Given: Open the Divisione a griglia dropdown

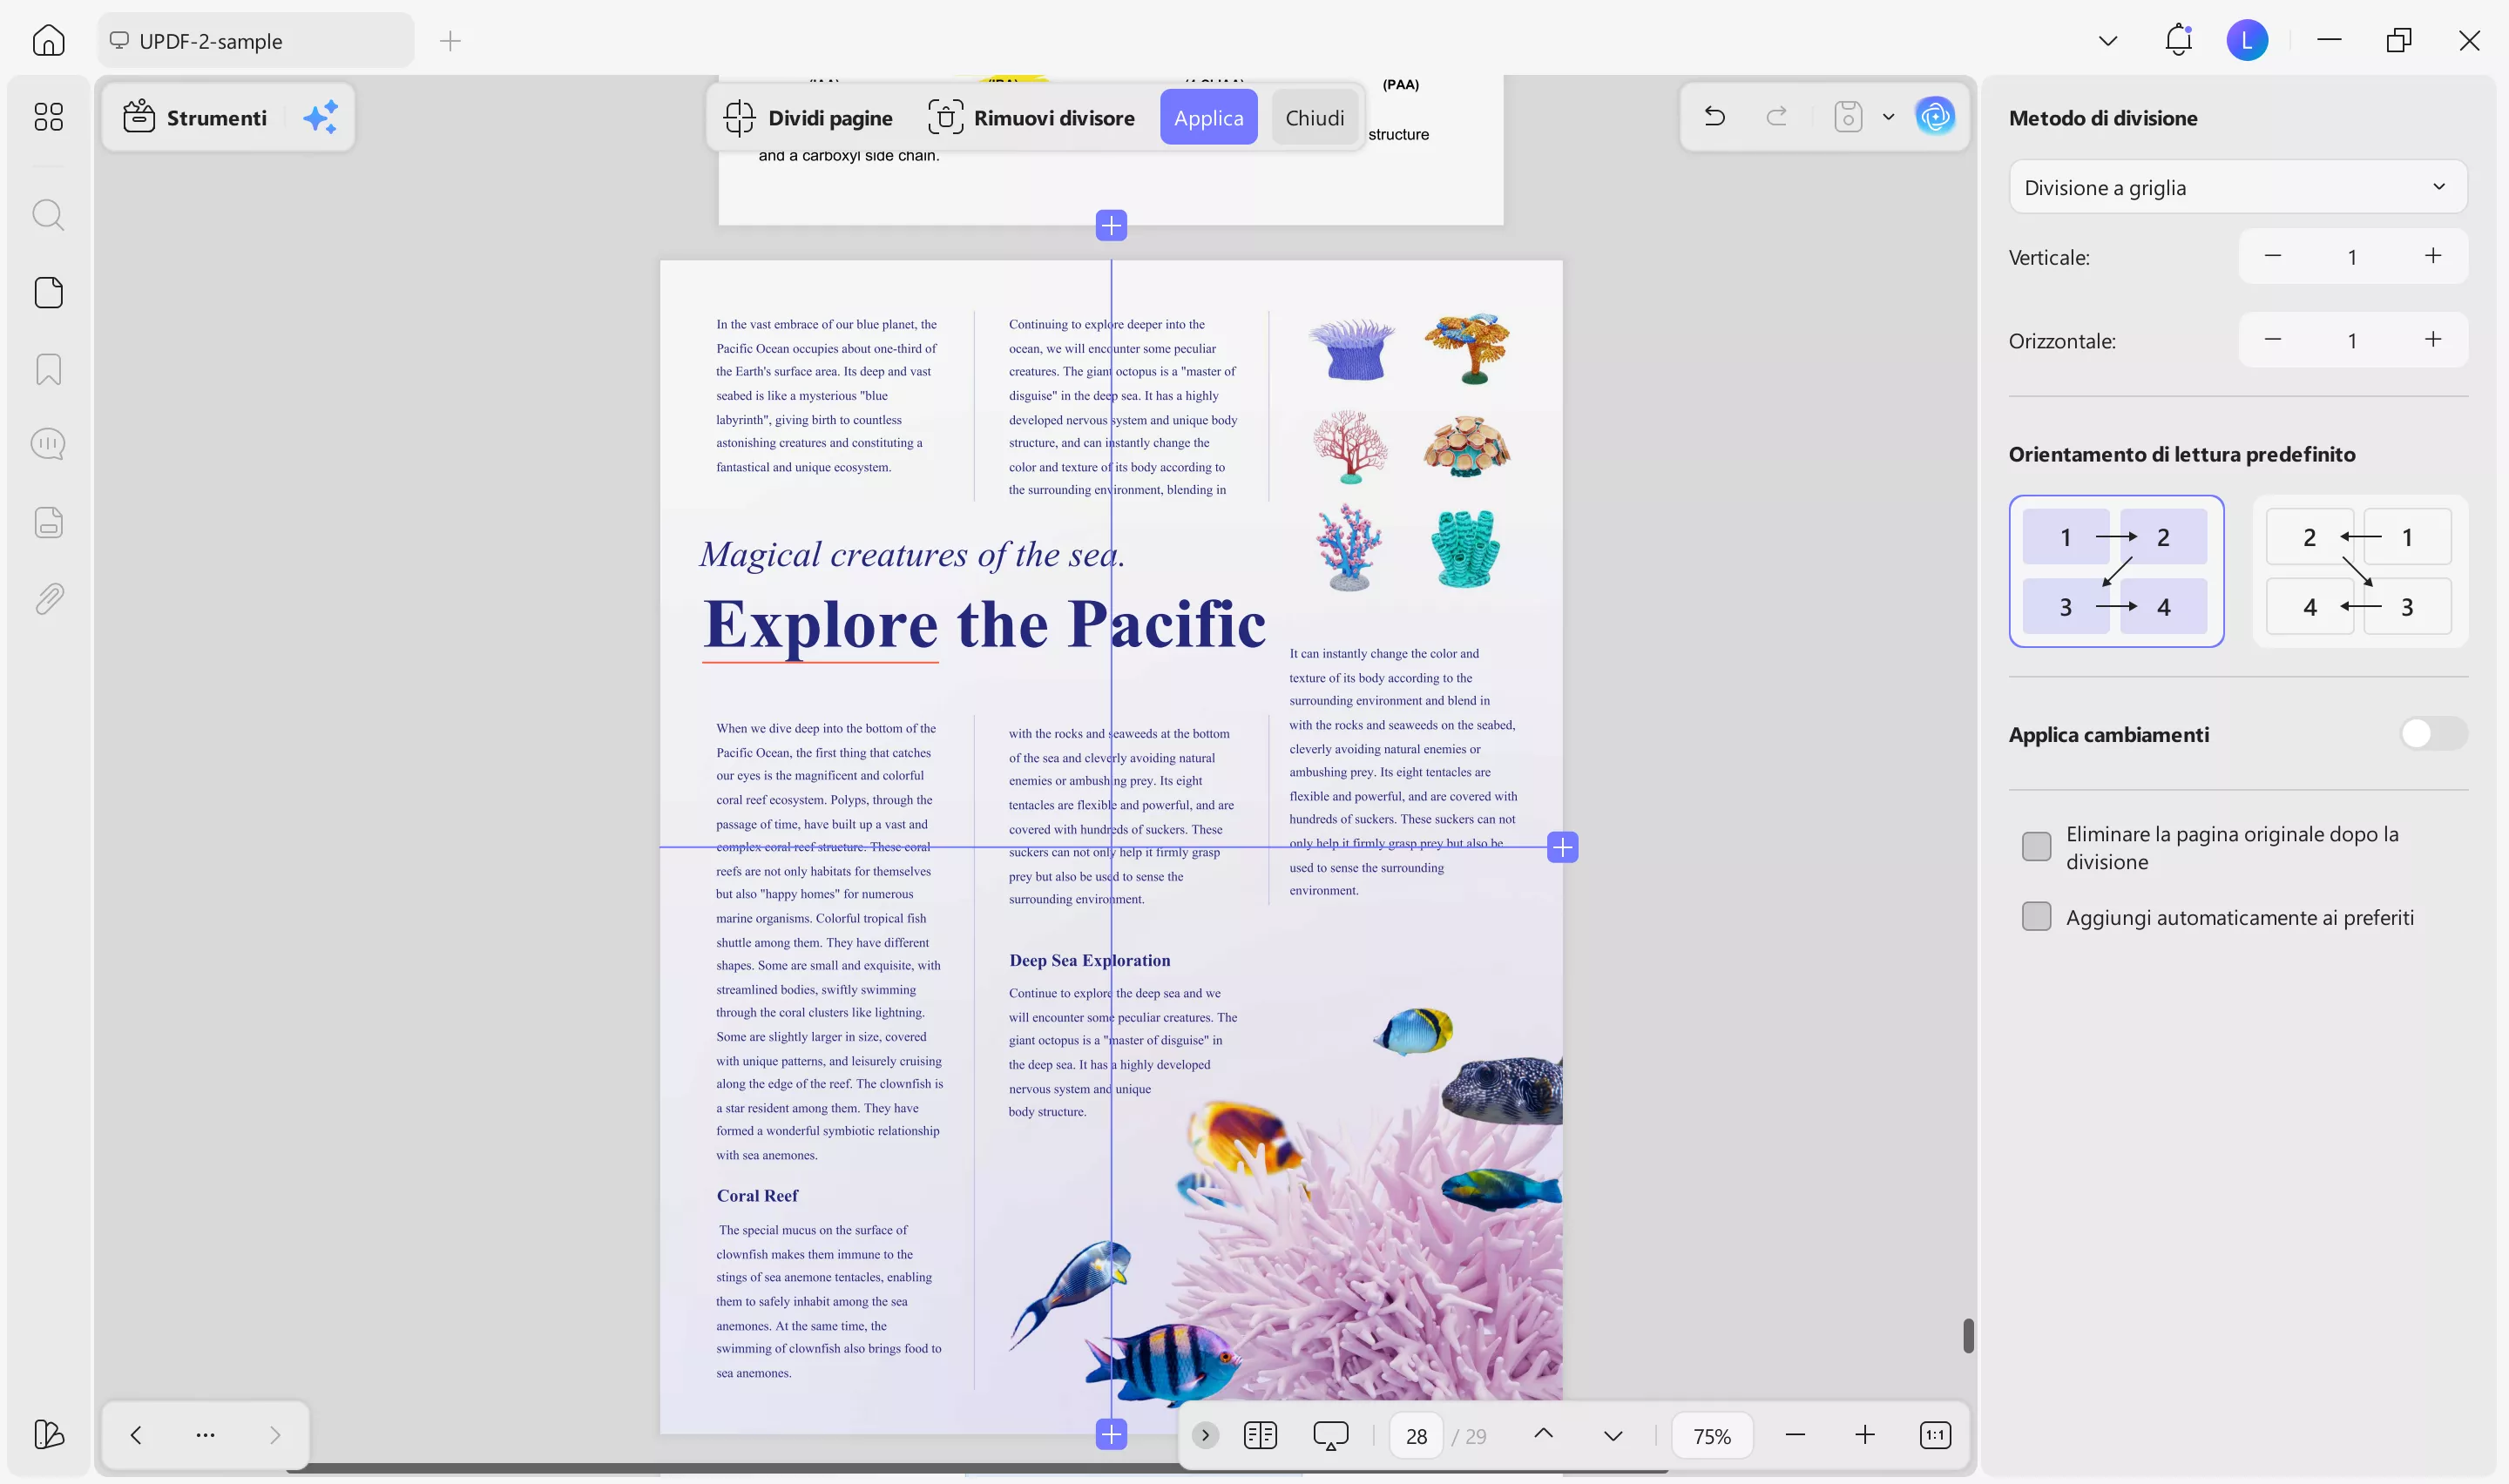Looking at the screenshot, I should (x=2237, y=186).
